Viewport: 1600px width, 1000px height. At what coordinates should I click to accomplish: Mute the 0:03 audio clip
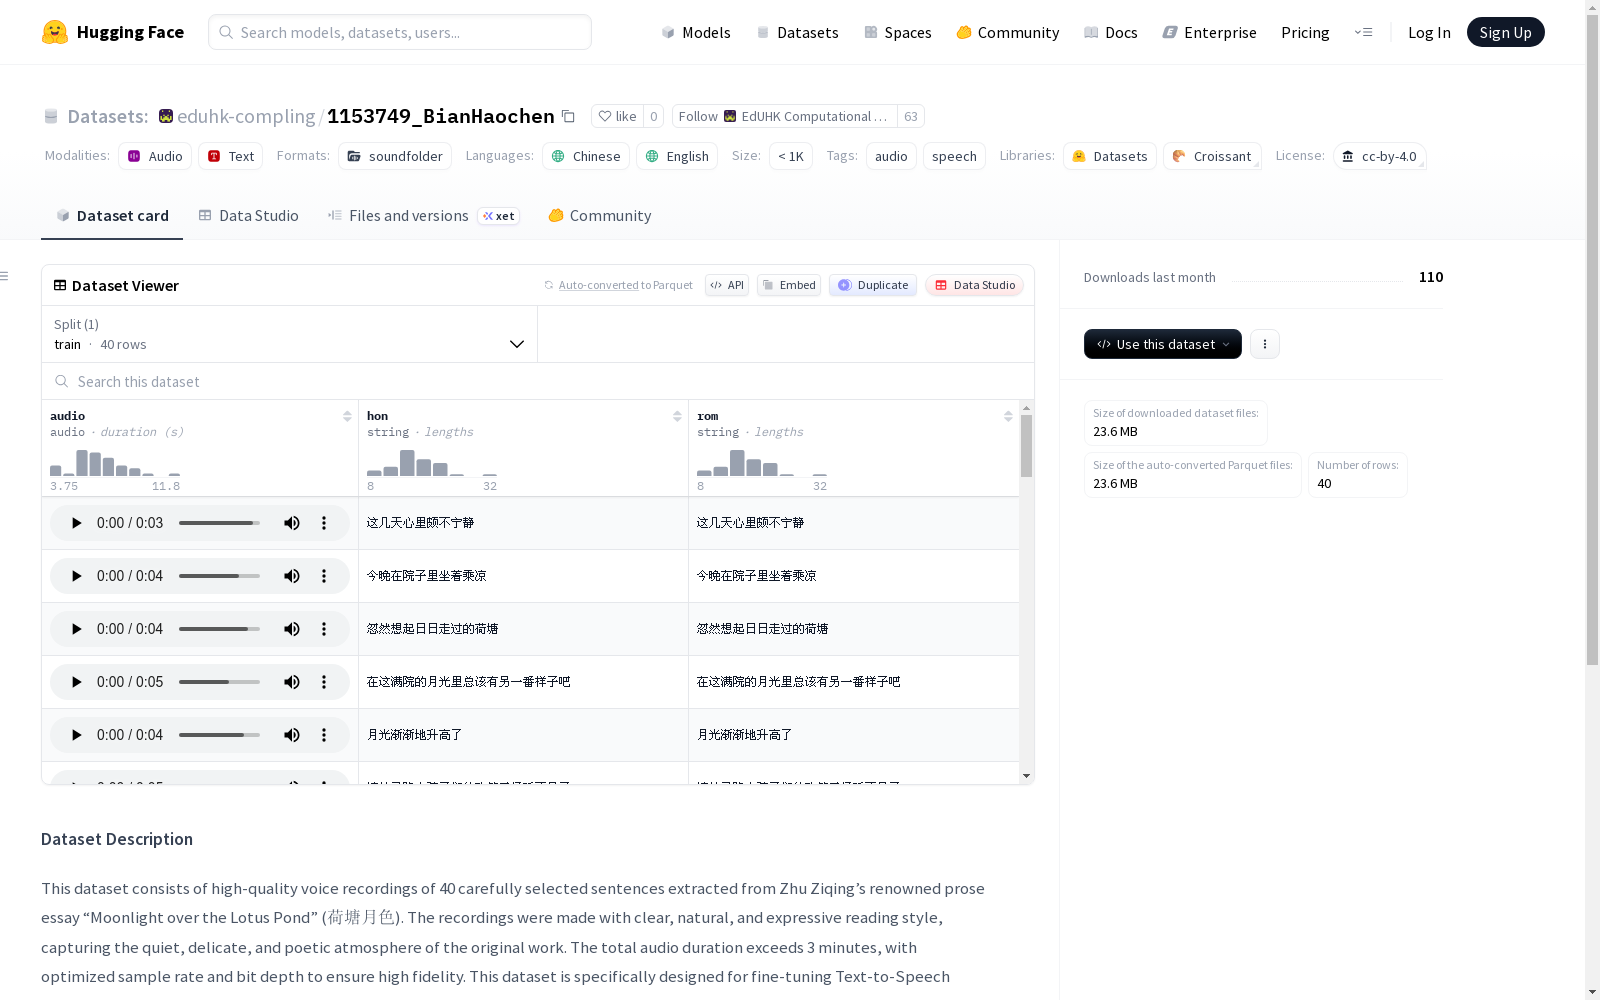coord(292,523)
